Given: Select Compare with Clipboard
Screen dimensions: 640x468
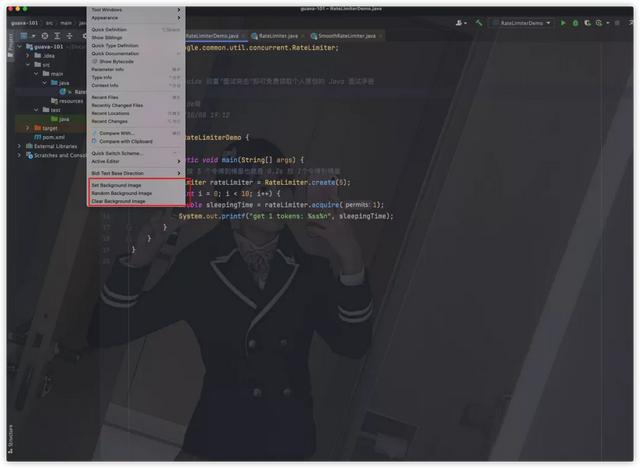Looking at the screenshot, I should pos(136,142).
